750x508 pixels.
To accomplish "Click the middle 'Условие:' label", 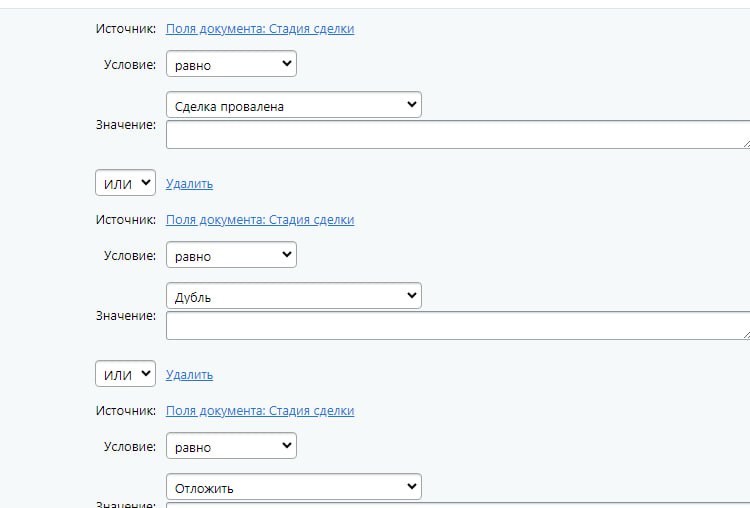I will pos(130,256).
